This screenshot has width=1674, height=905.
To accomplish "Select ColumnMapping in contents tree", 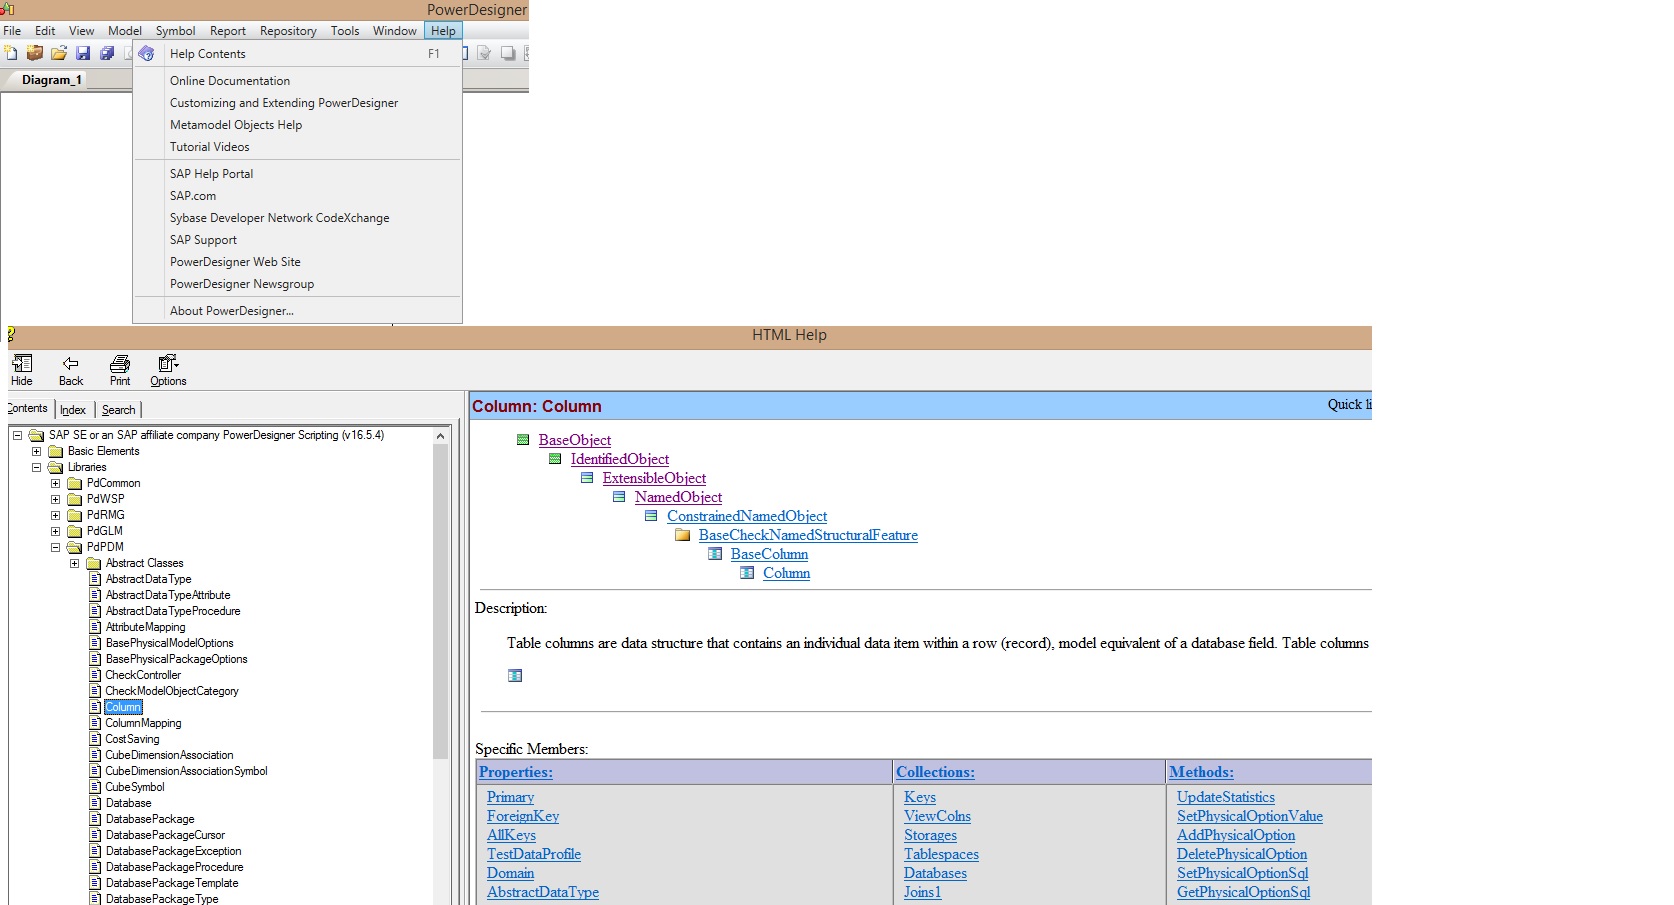I will pos(143,723).
